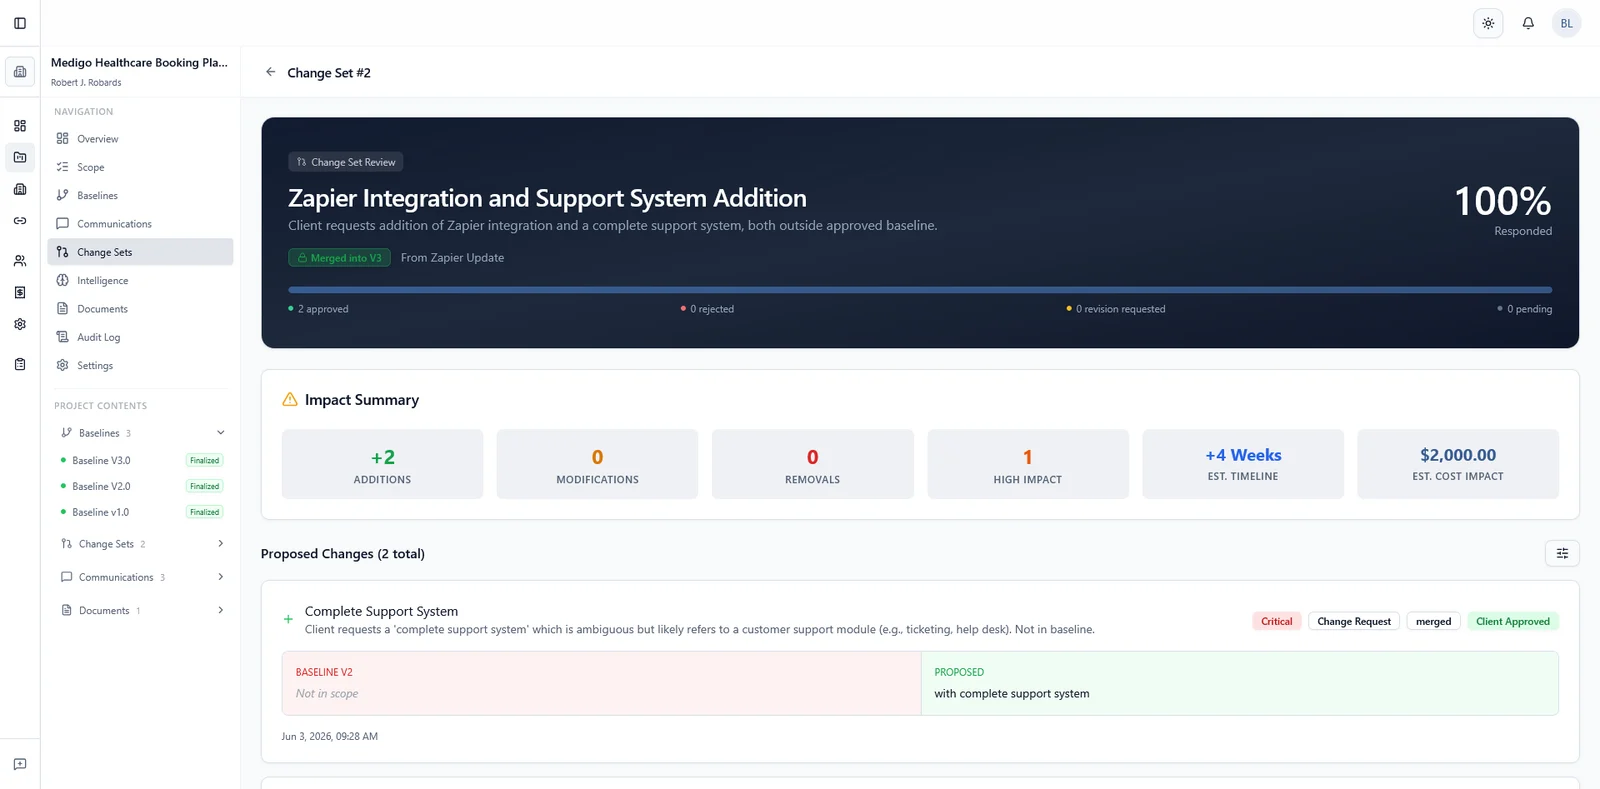Click the 100% Responded figure
1600x789 pixels.
coord(1503,210)
